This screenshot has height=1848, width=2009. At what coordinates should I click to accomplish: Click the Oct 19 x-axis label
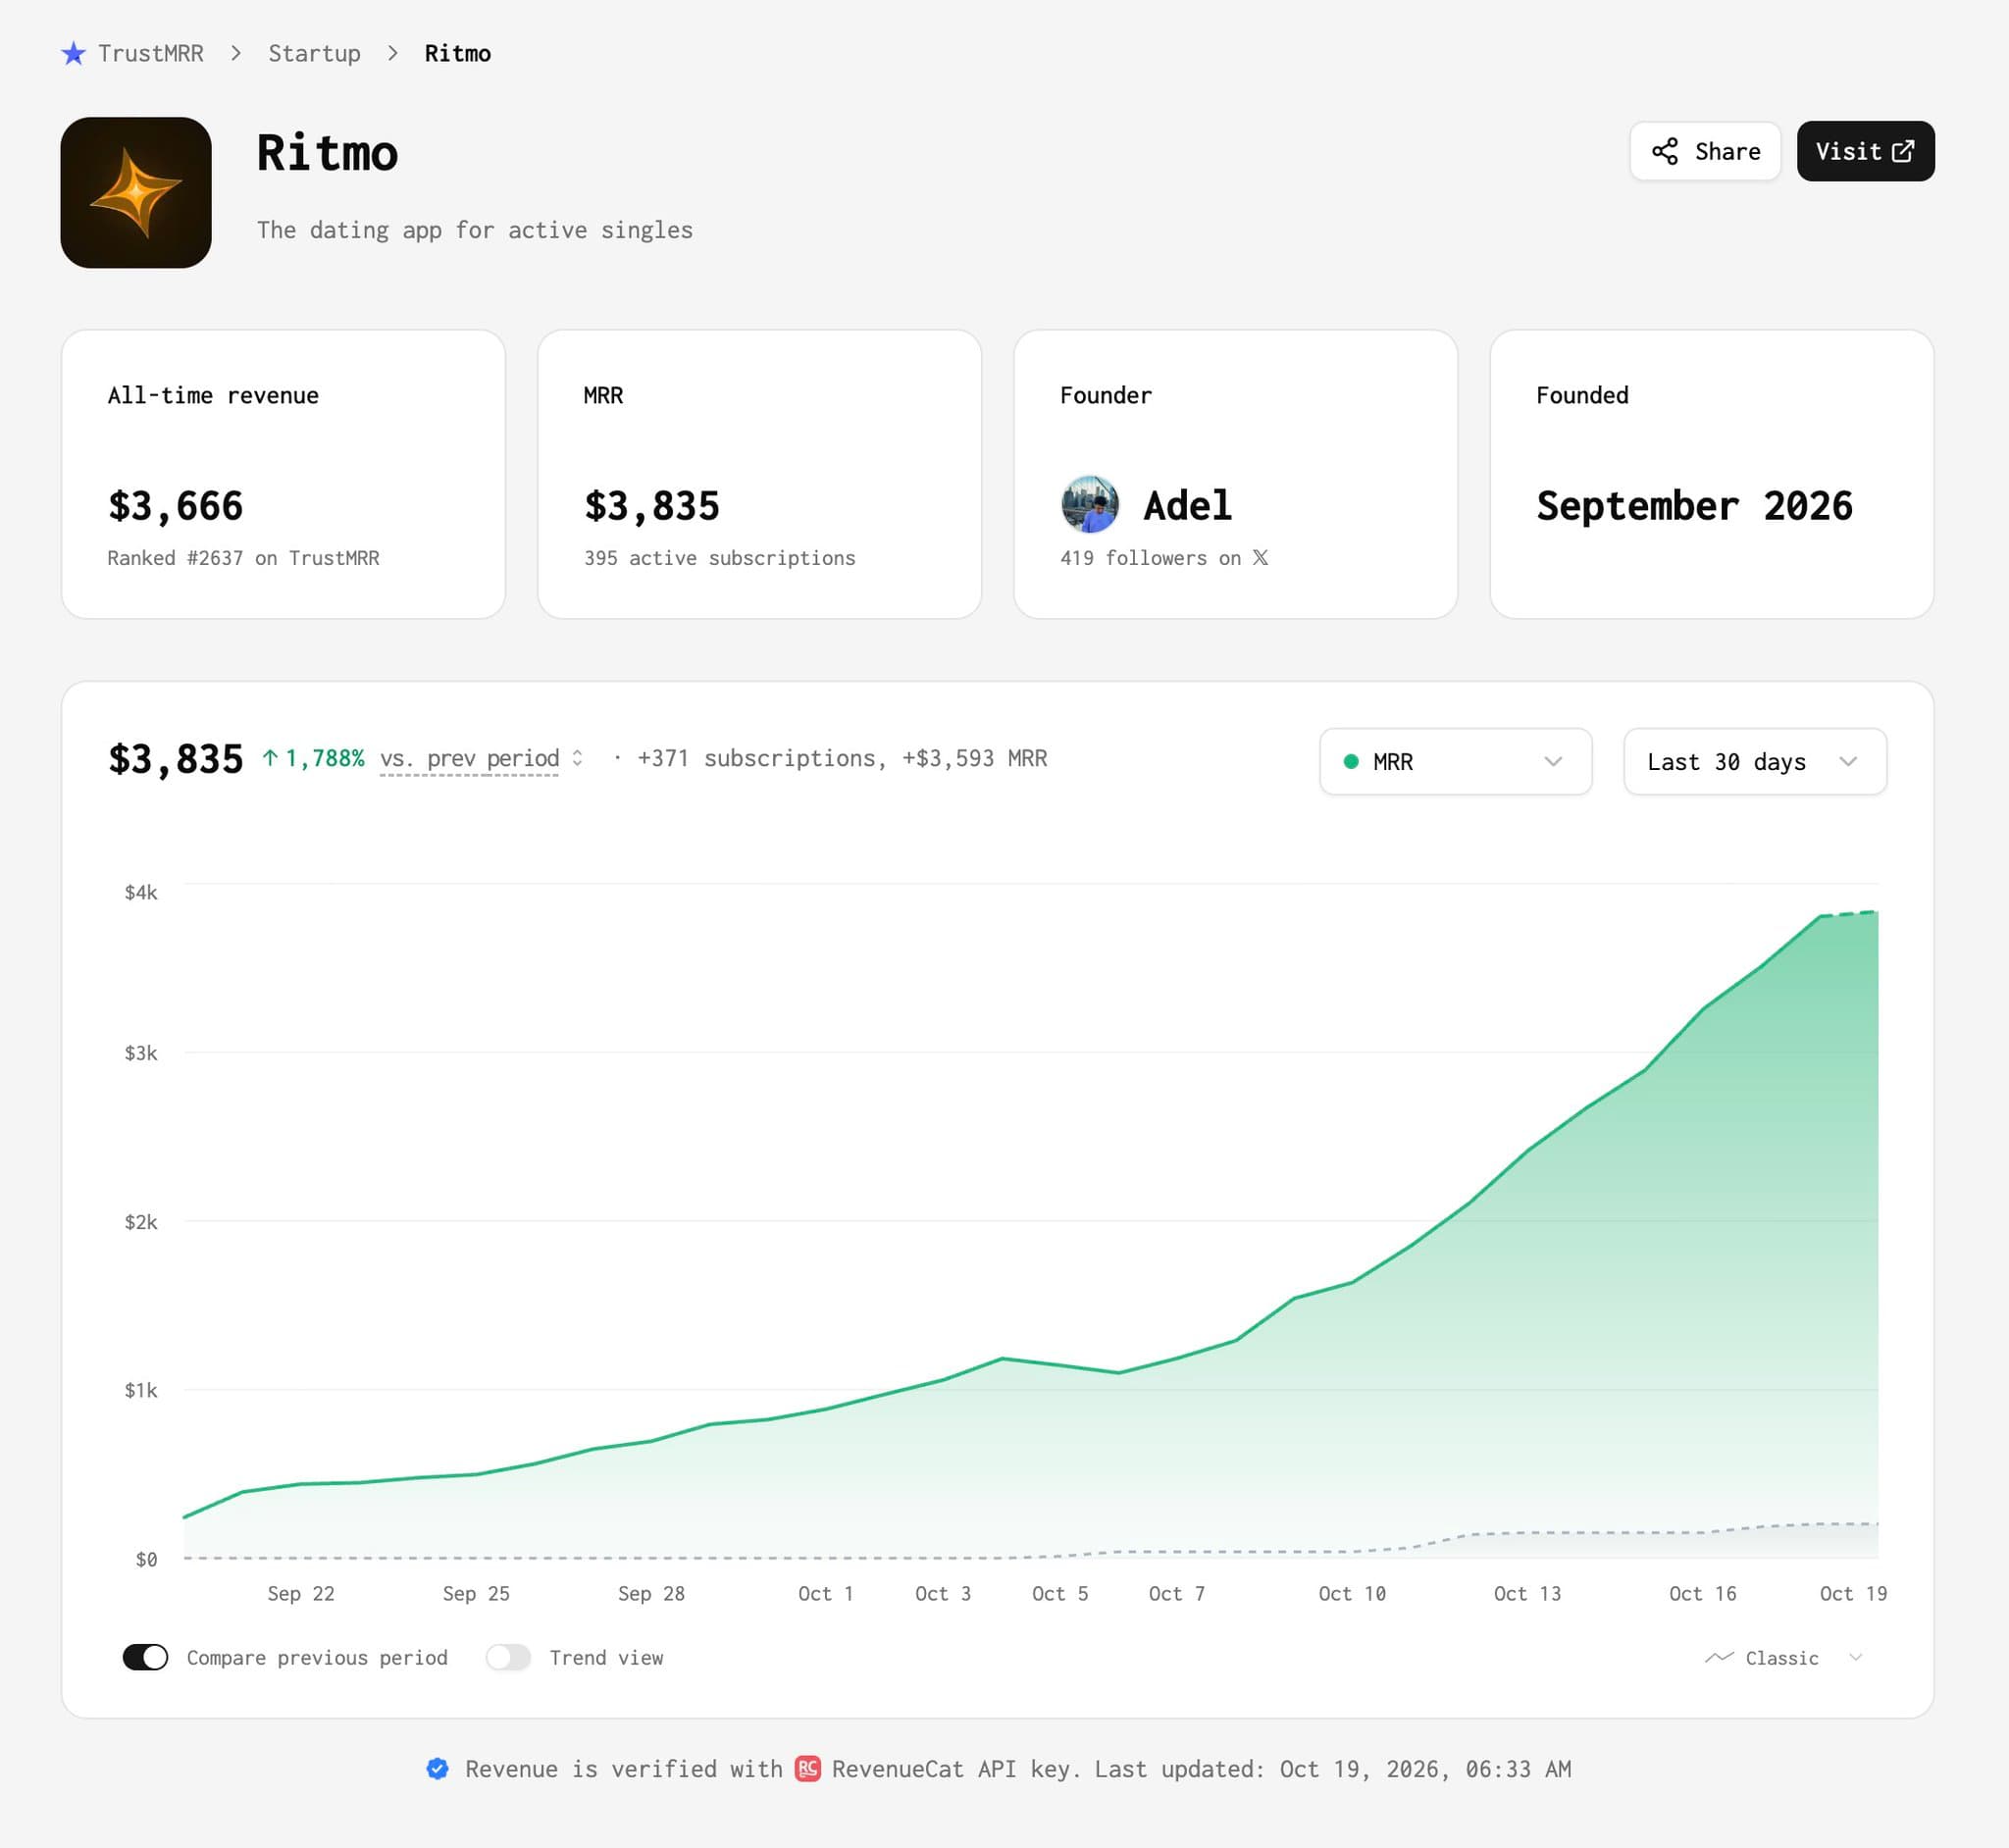click(1852, 1593)
